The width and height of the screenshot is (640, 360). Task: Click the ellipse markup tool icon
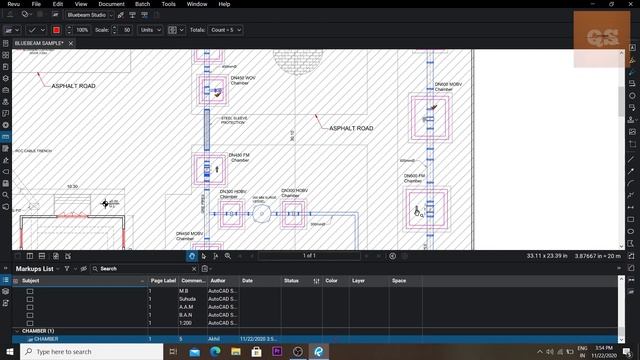[631, 231]
